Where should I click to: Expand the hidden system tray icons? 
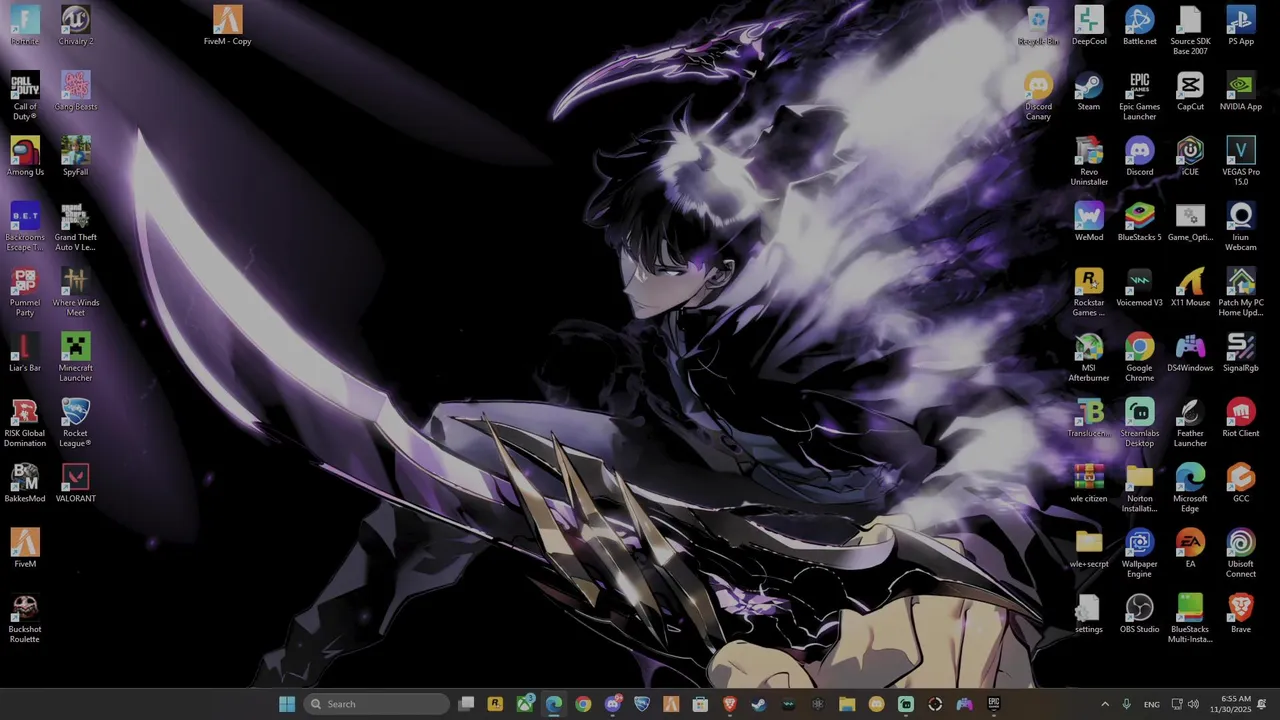[1105, 704]
